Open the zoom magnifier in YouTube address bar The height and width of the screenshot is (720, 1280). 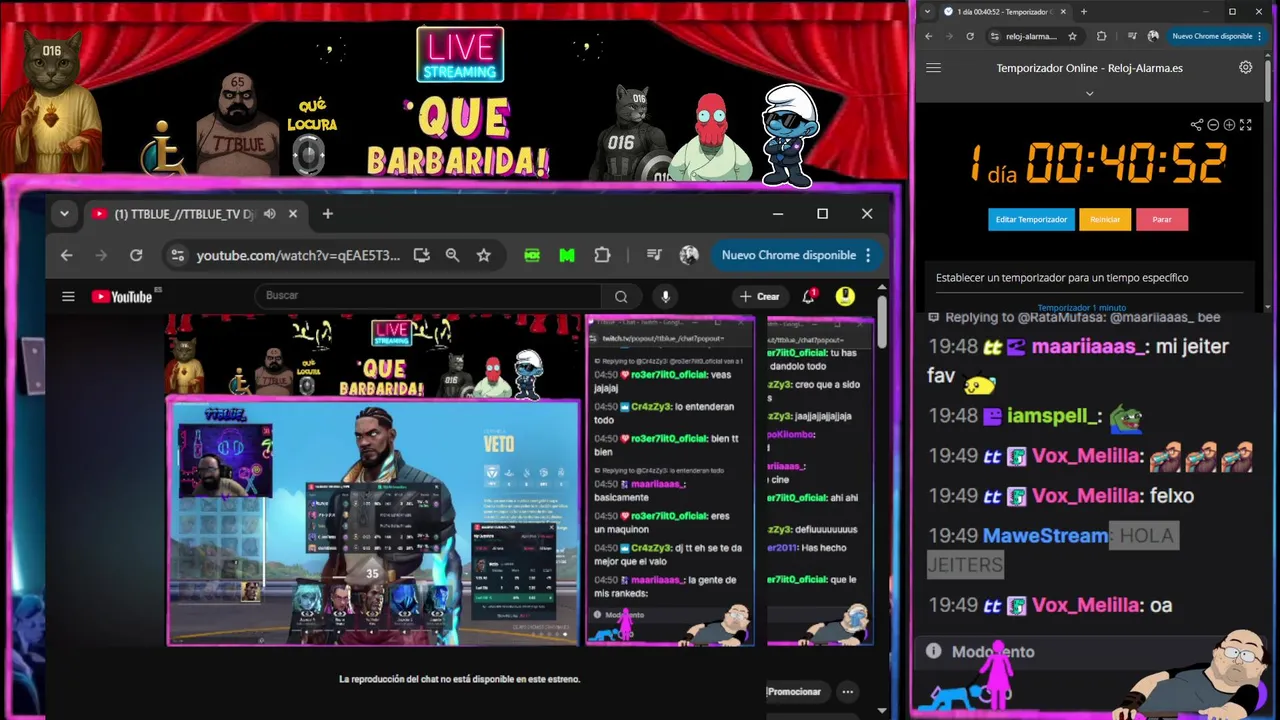pyautogui.click(x=452, y=255)
